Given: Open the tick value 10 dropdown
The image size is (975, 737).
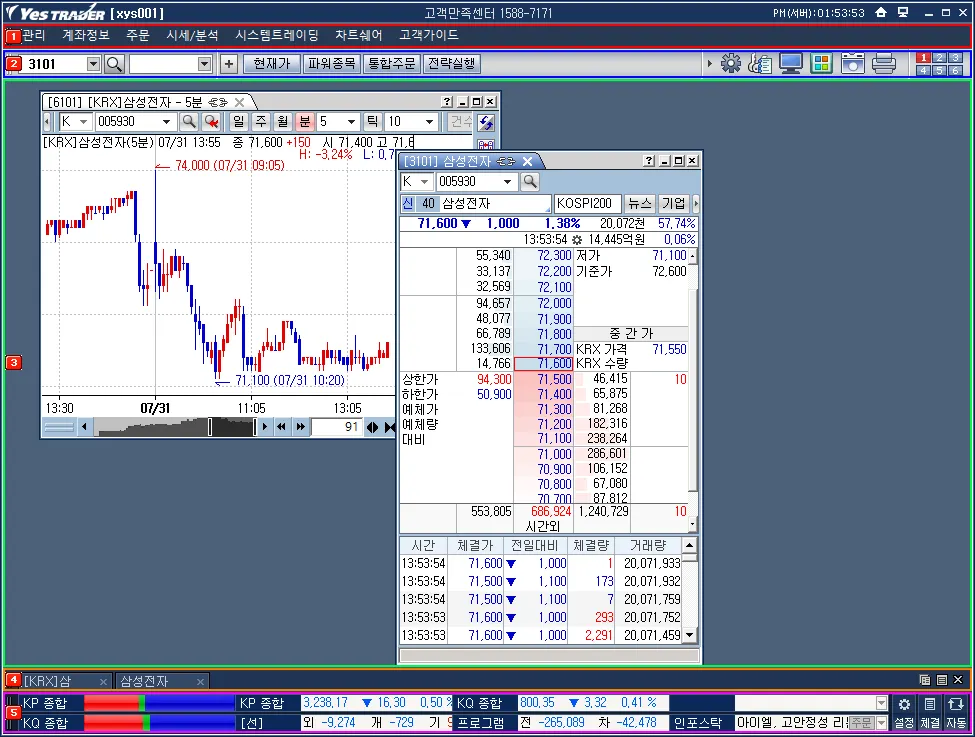Looking at the screenshot, I should [429, 122].
